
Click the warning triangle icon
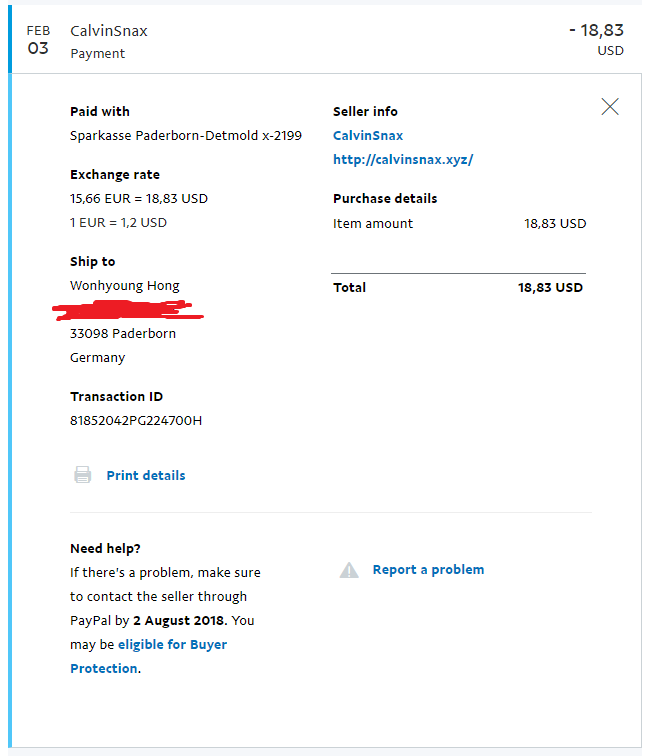coord(349,570)
